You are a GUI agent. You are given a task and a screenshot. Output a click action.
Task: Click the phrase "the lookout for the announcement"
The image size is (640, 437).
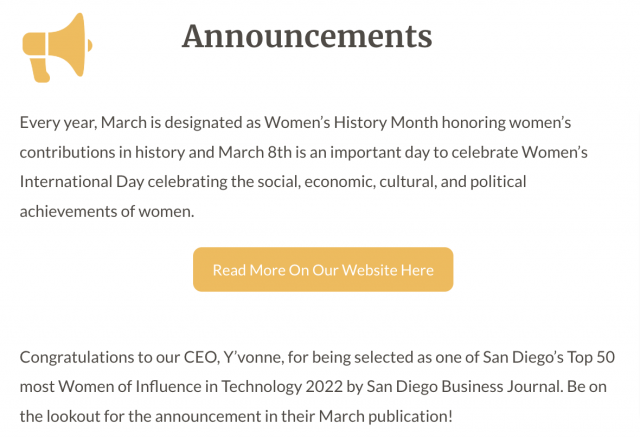142,417
